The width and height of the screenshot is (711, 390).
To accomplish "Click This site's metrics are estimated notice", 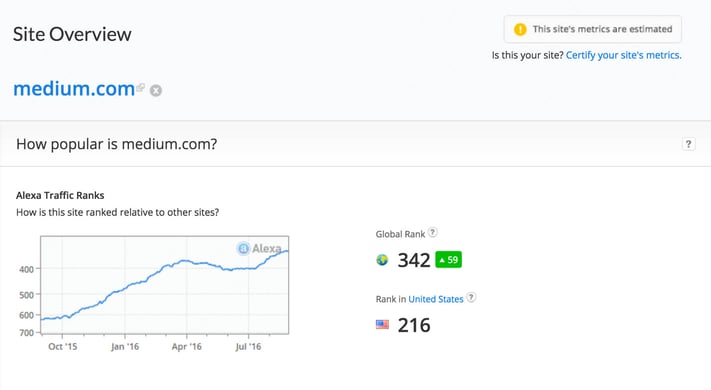I will [593, 29].
